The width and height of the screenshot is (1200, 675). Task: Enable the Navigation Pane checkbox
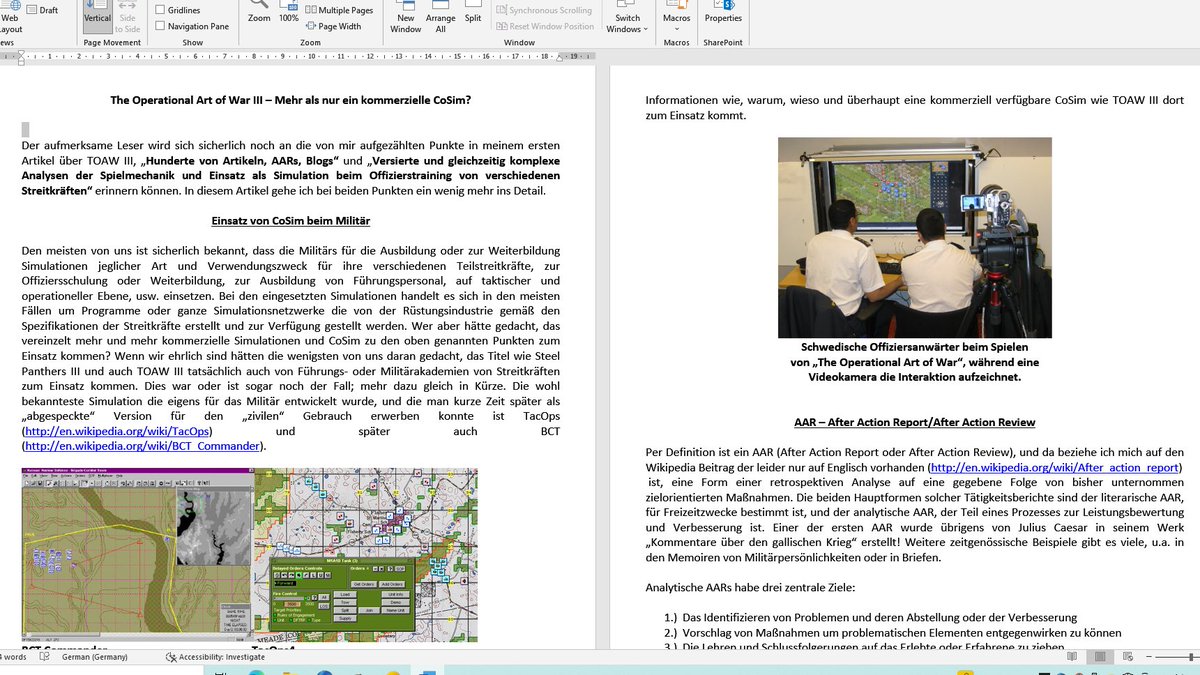pyautogui.click(x=192, y=26)
